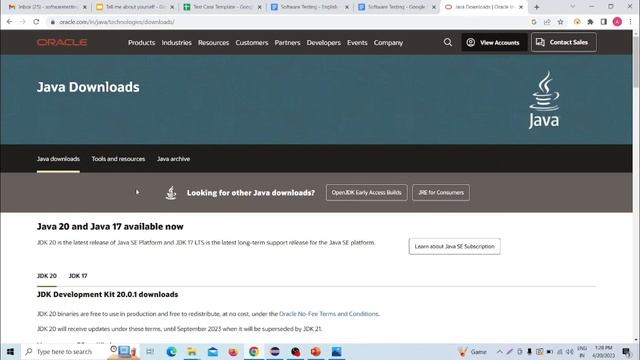Open the Customers menu
The width and height of the screenshot is (640, 360).
(x=252, y=42)
